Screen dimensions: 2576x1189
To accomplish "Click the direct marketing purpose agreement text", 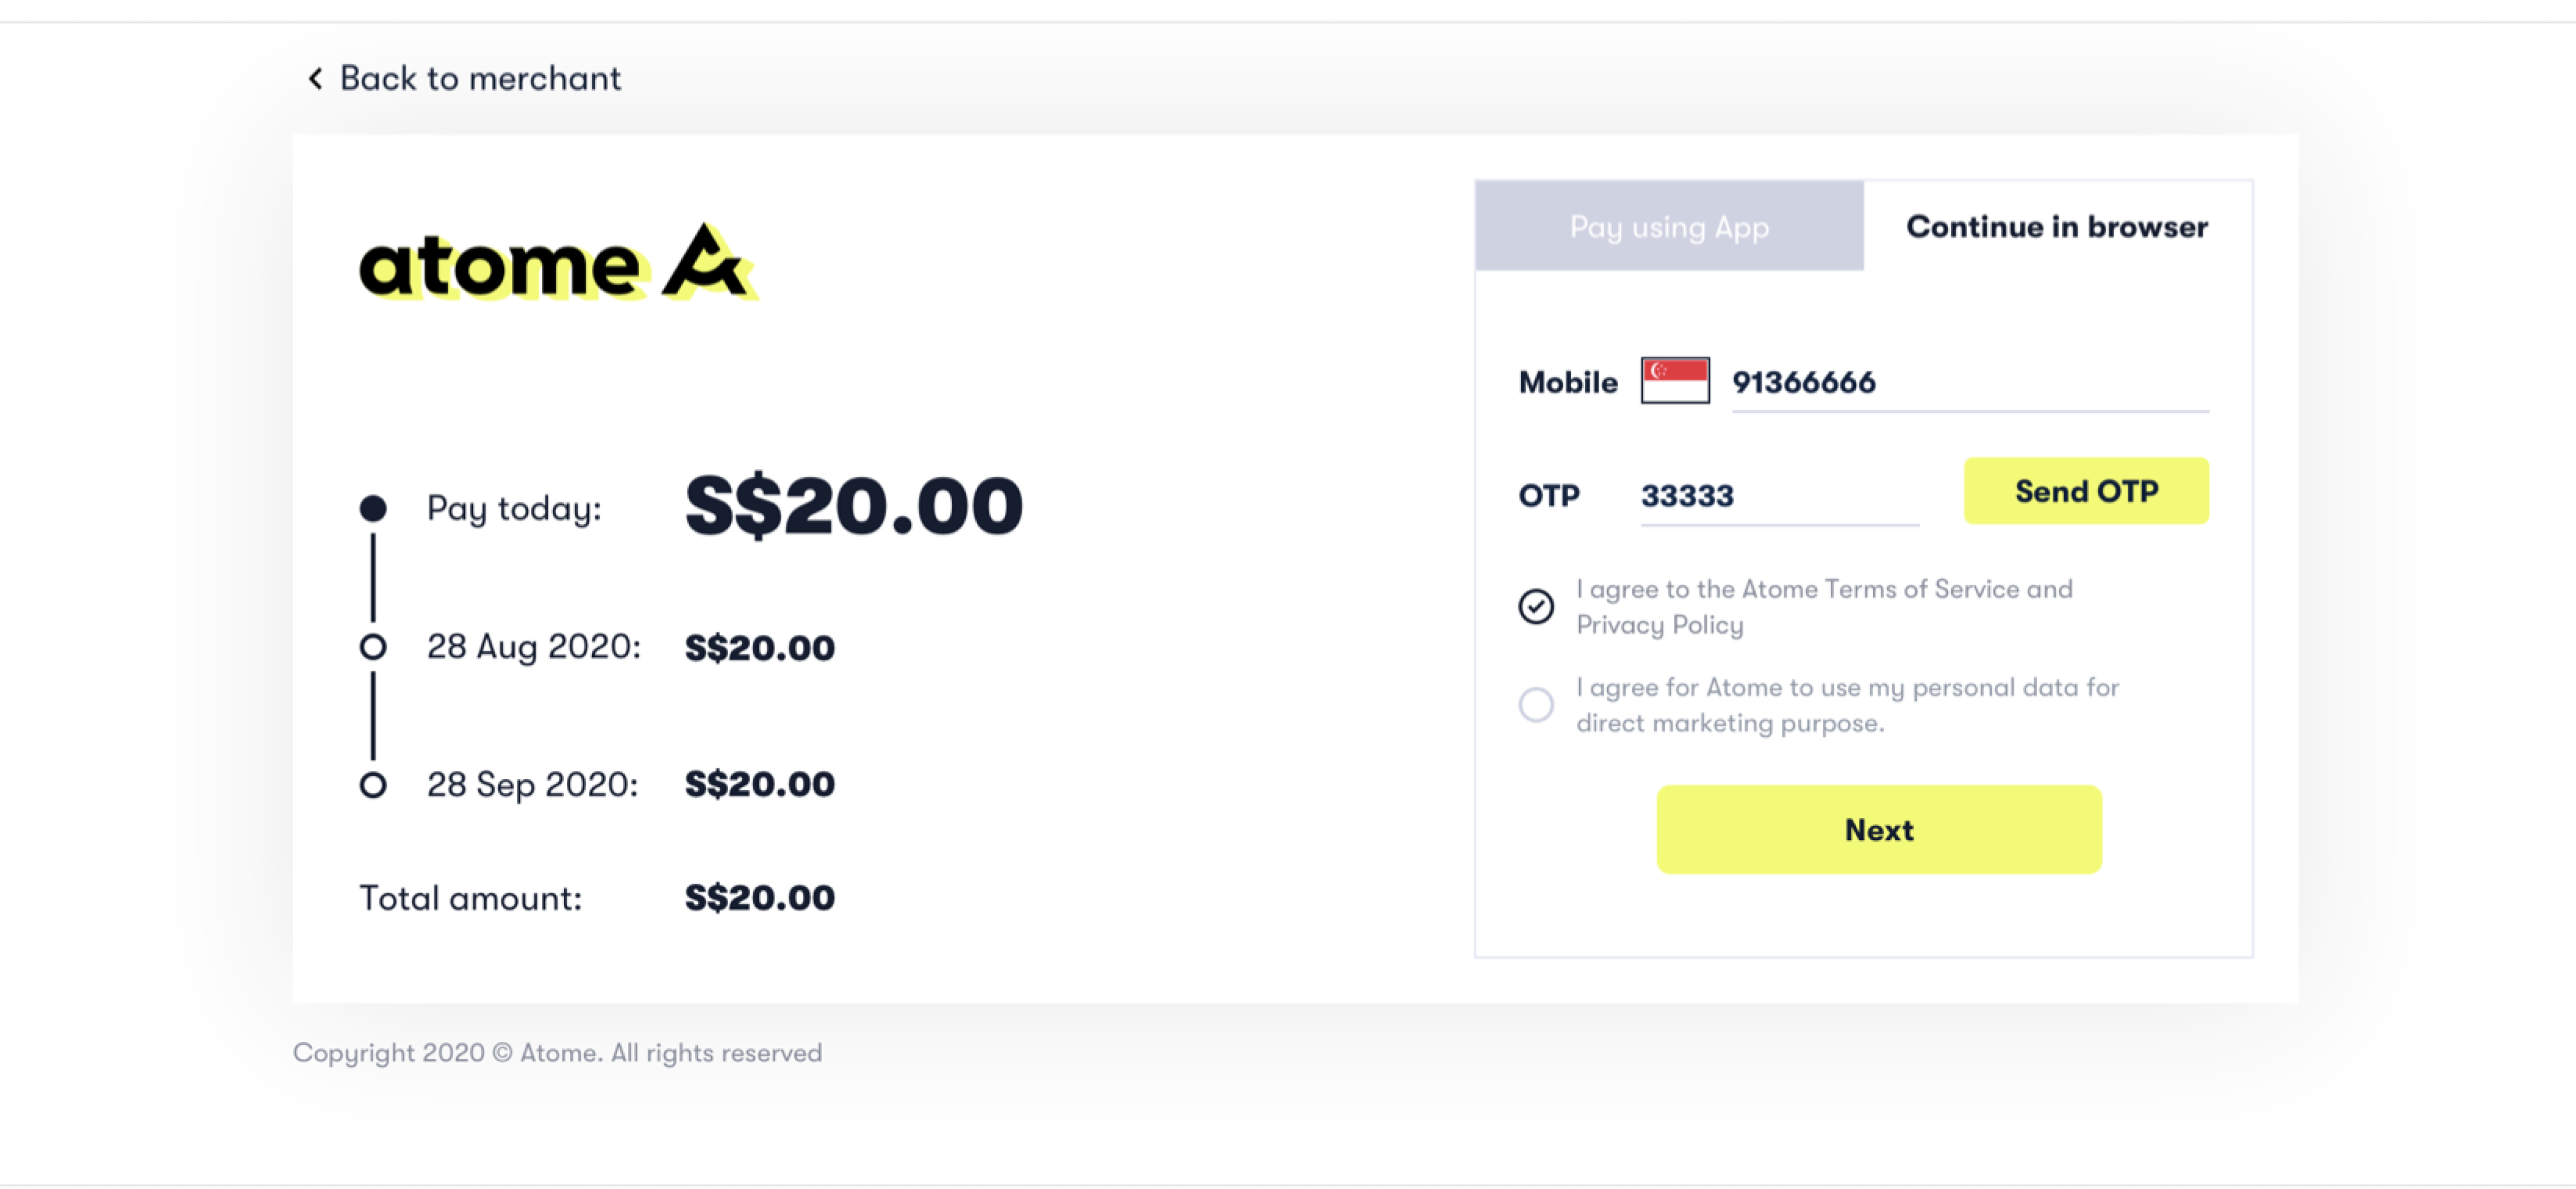I will [1846, 704].
